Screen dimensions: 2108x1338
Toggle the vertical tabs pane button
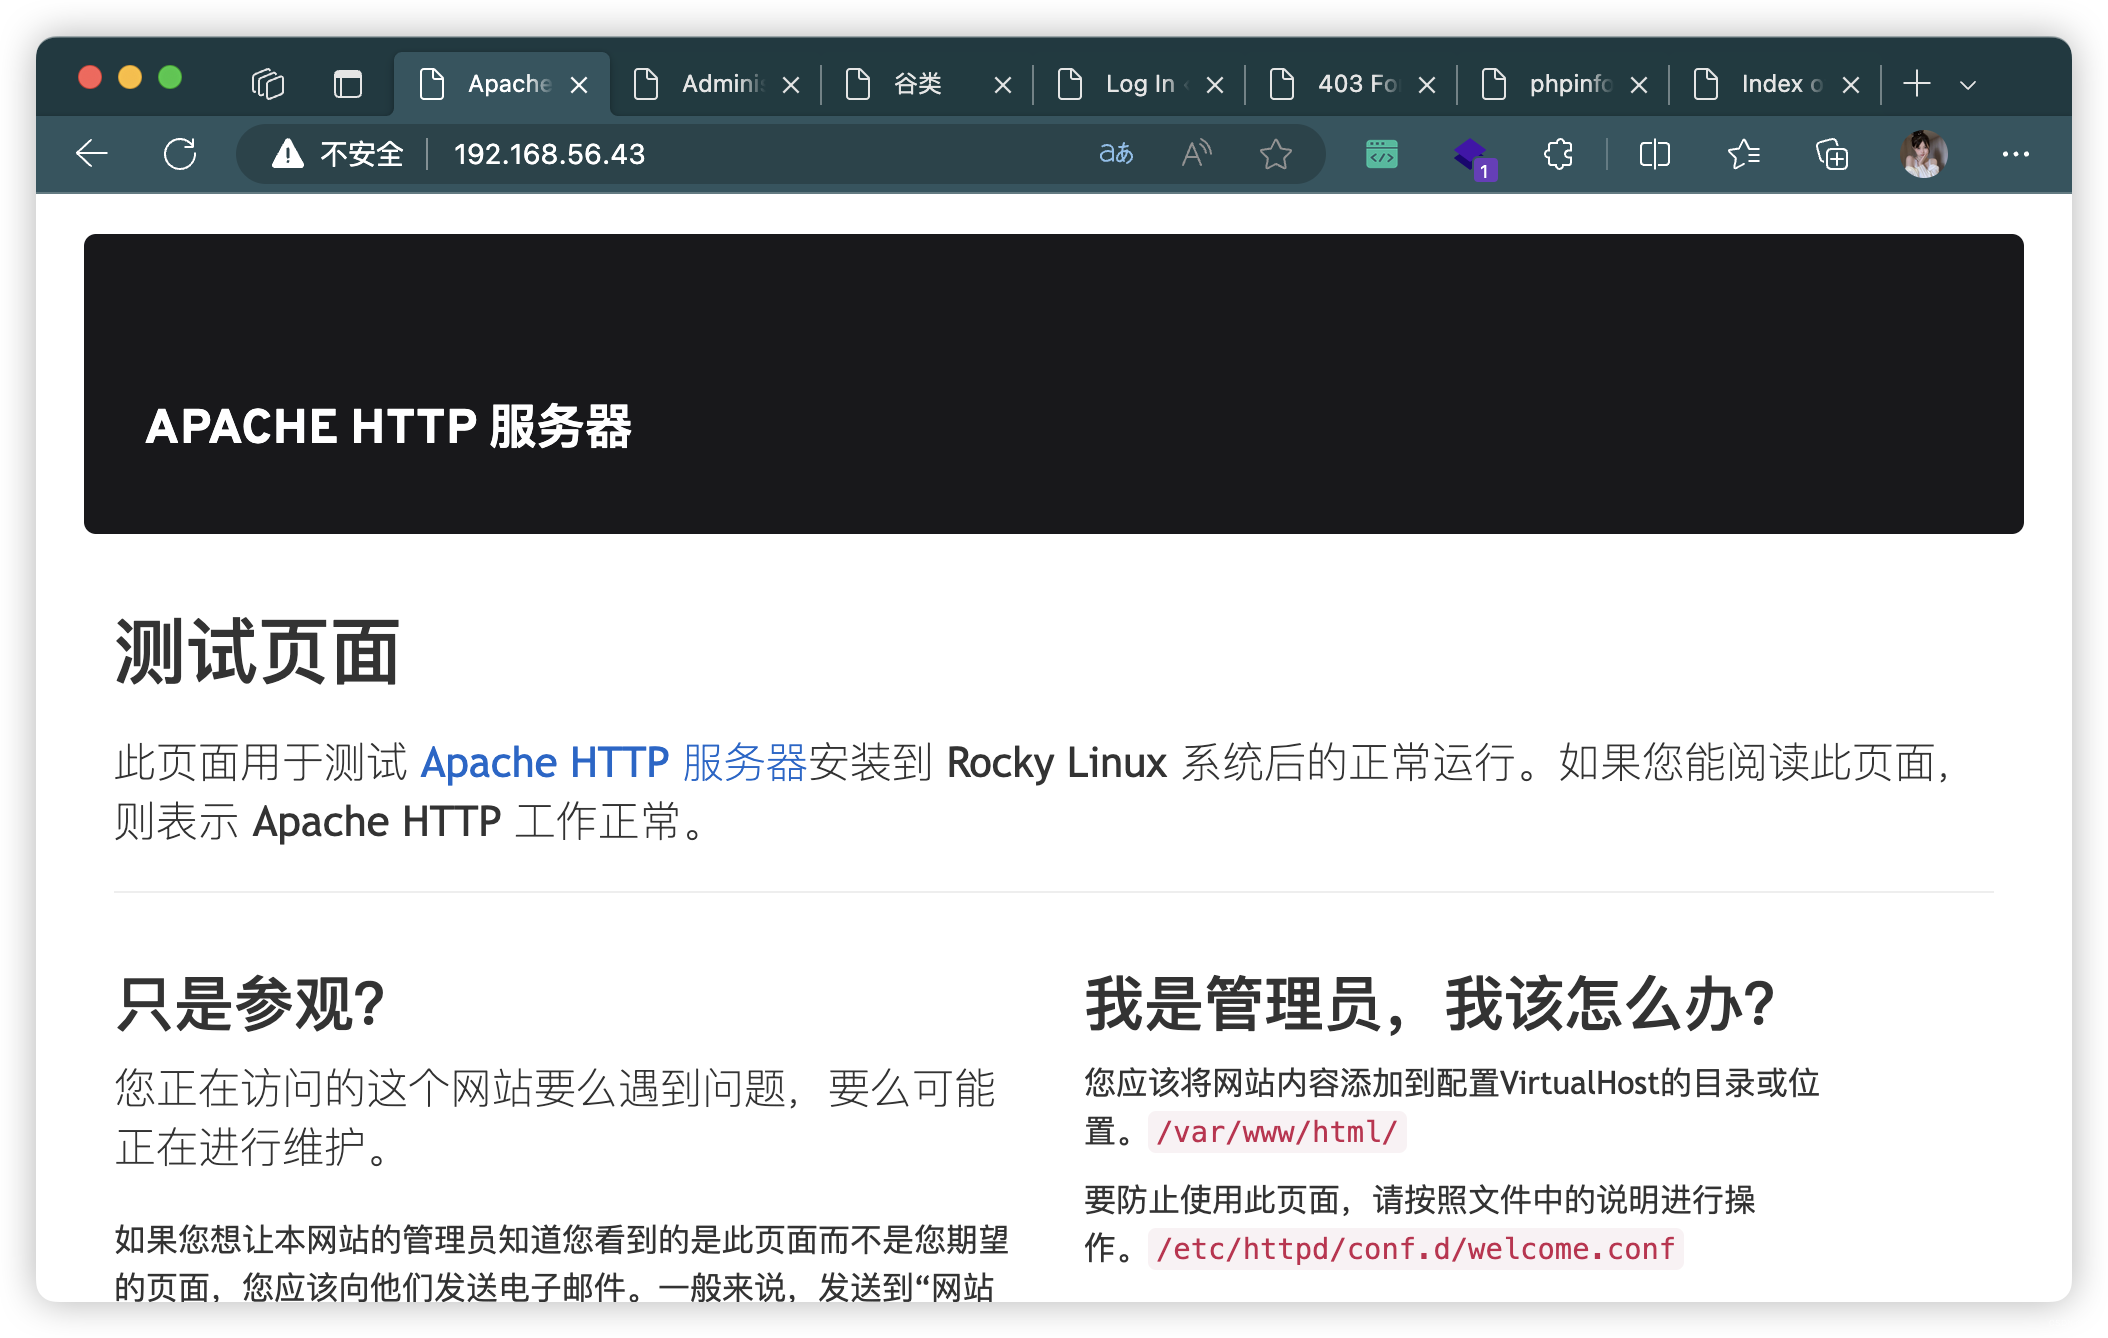(x=347, y=84)
